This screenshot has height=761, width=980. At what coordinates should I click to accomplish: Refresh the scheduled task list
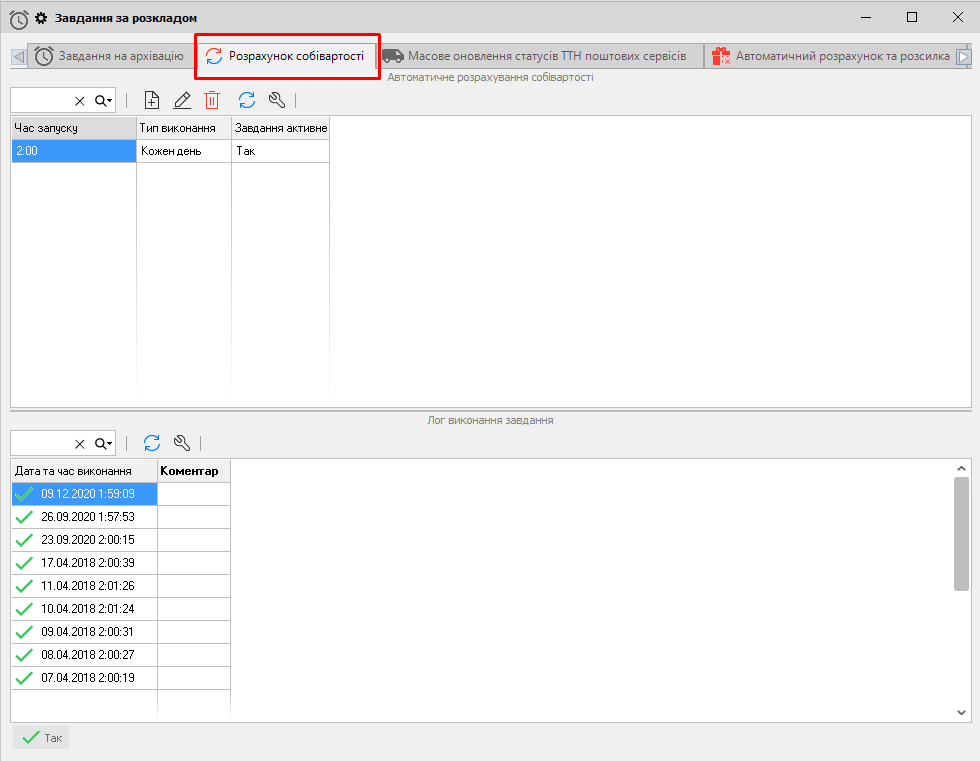click(x=246, y=100)
